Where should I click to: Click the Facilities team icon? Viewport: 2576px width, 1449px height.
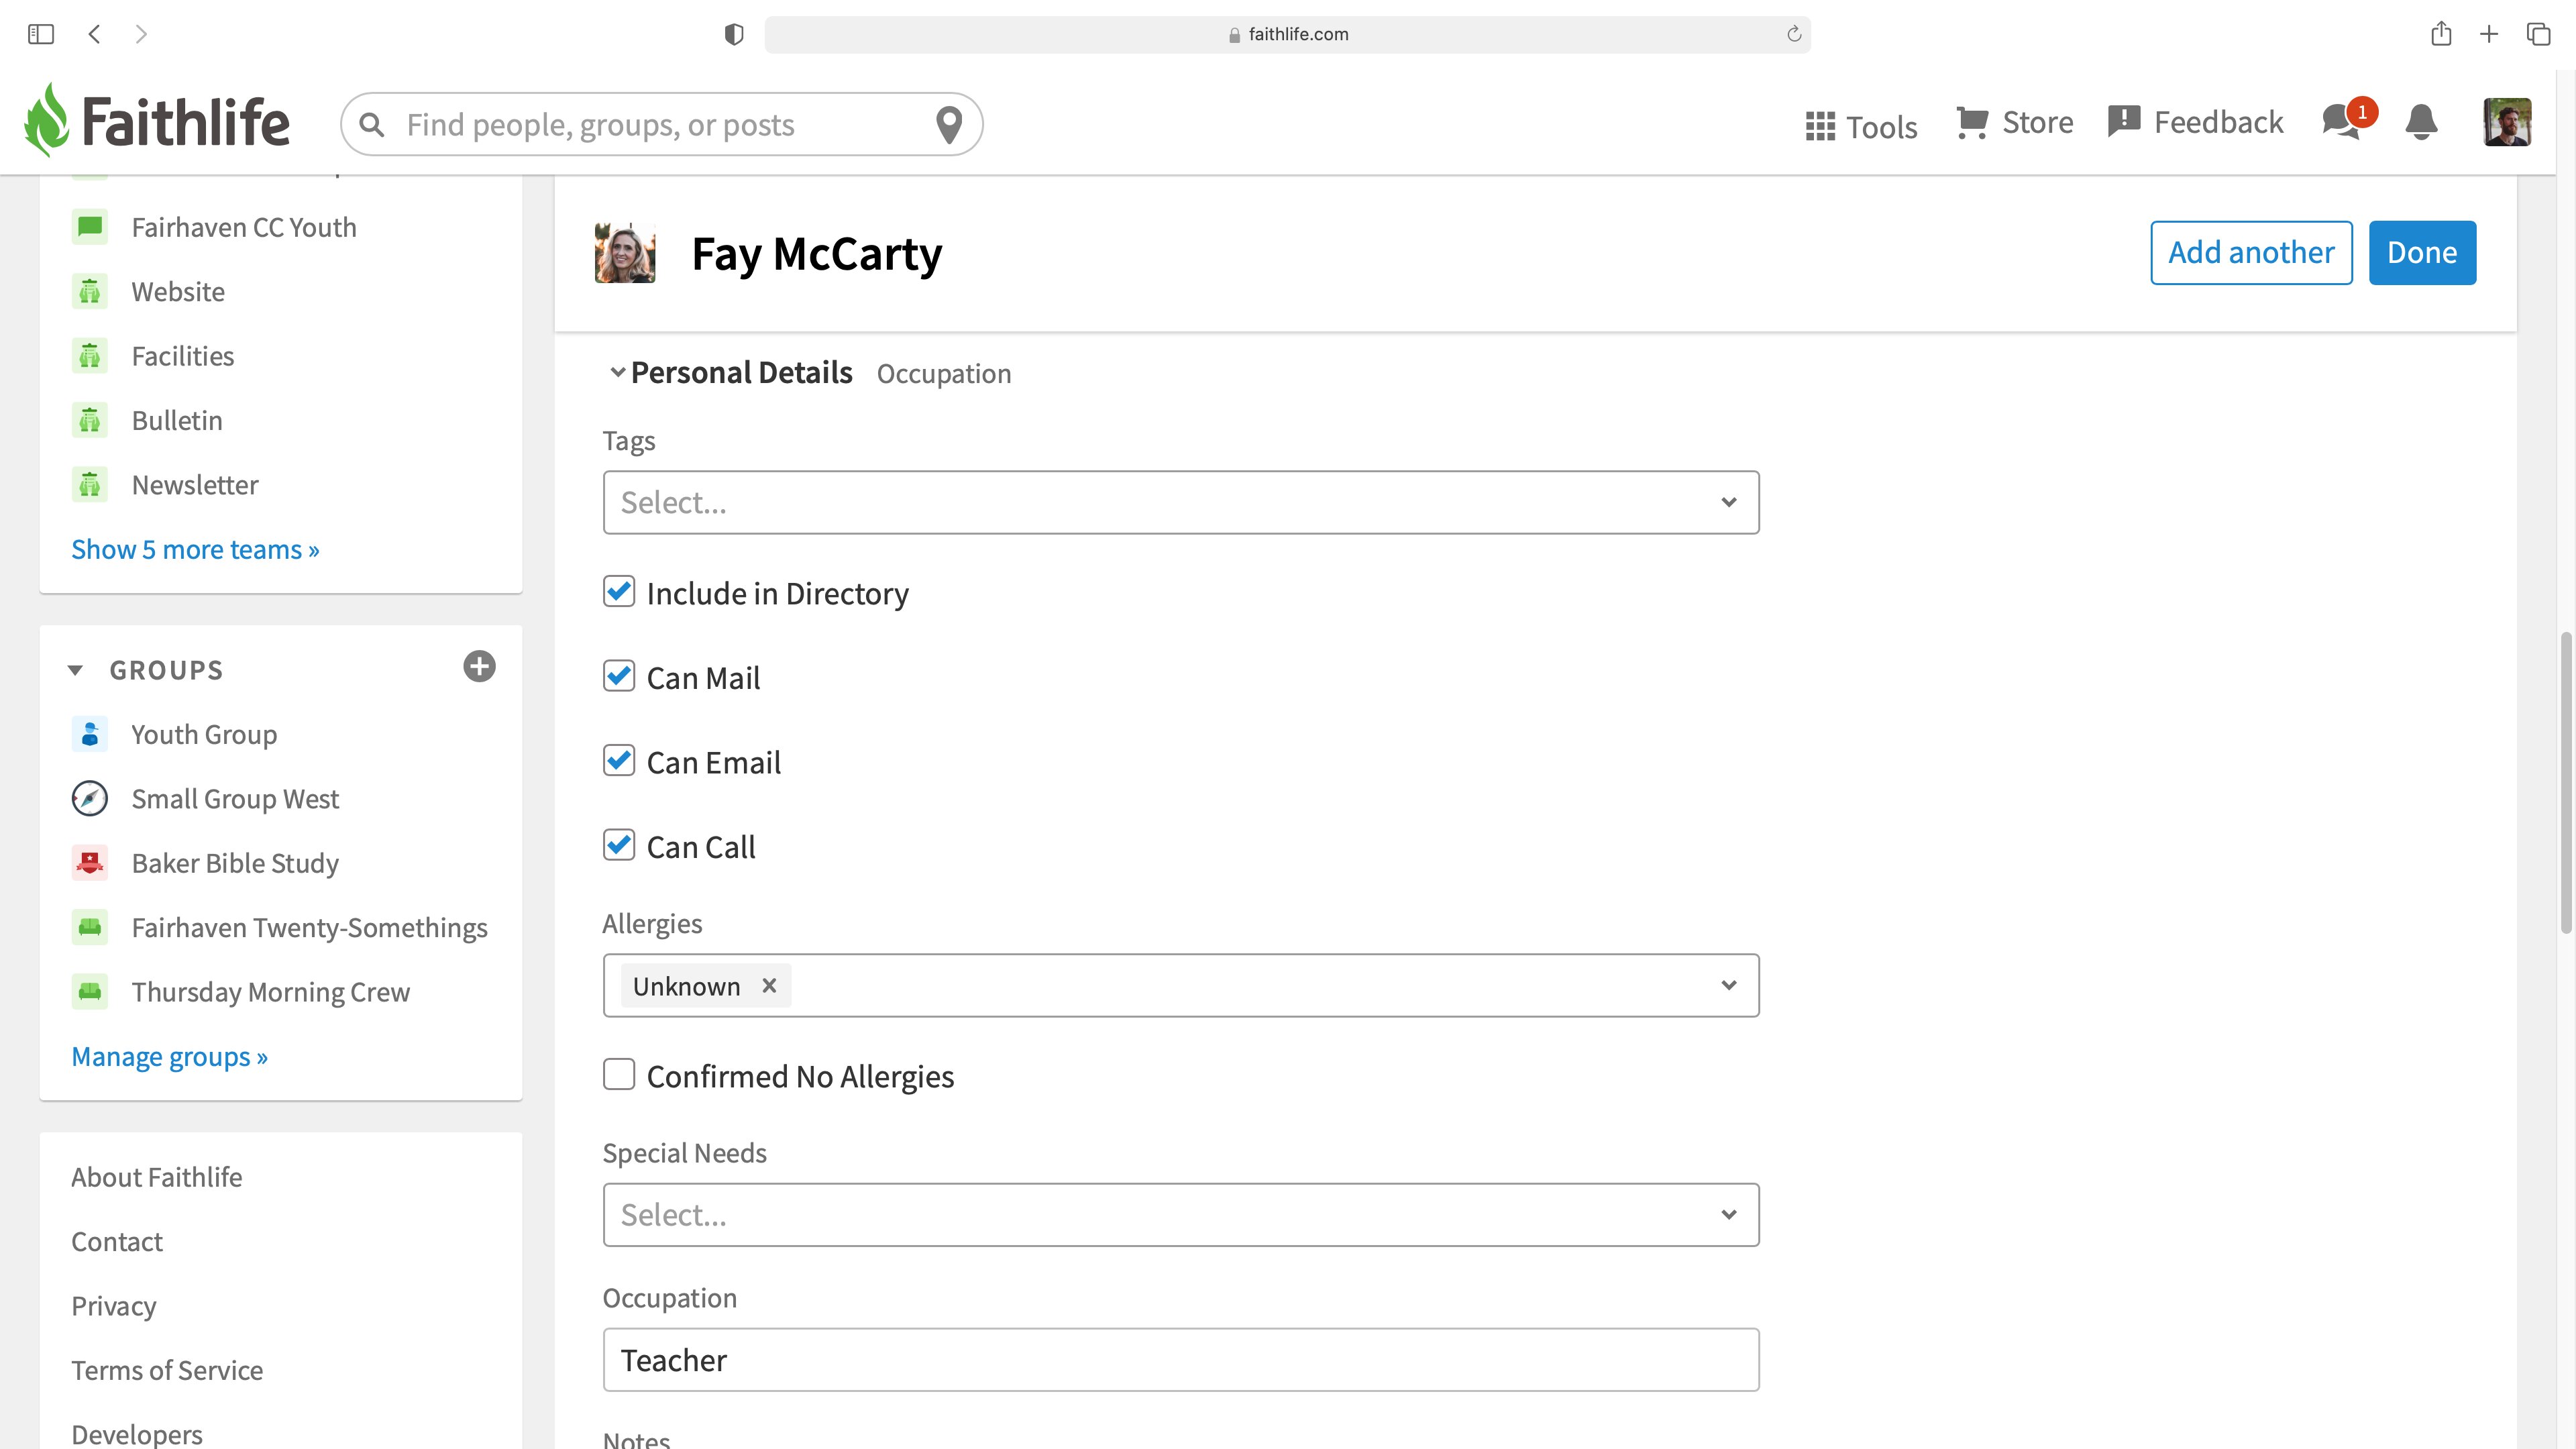(x=90, y=356)
